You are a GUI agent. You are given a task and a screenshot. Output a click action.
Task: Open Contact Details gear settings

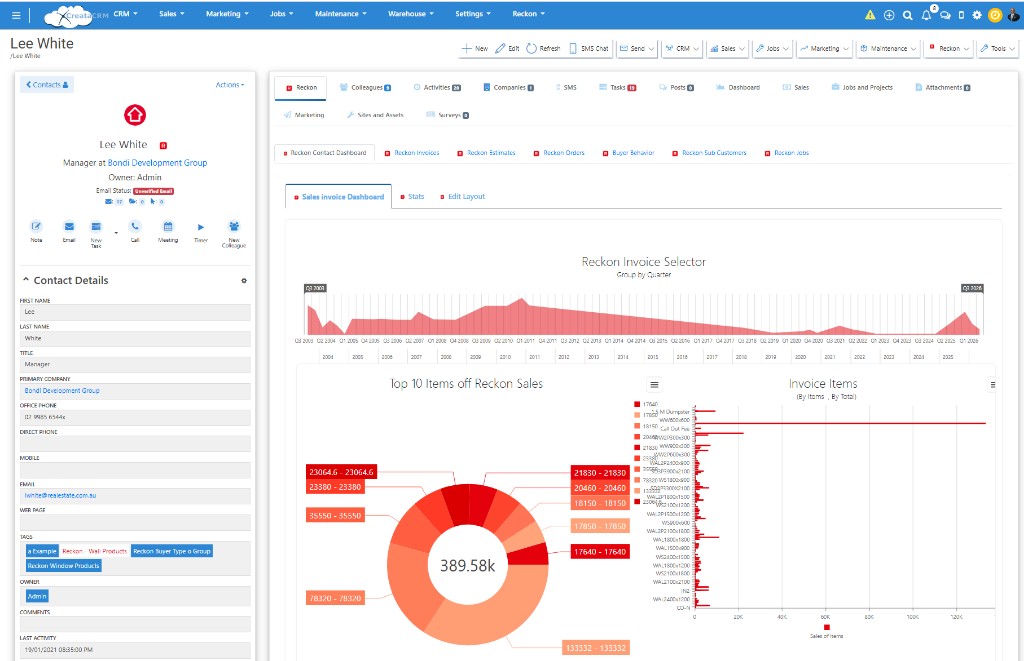click(x=244, y=281)
